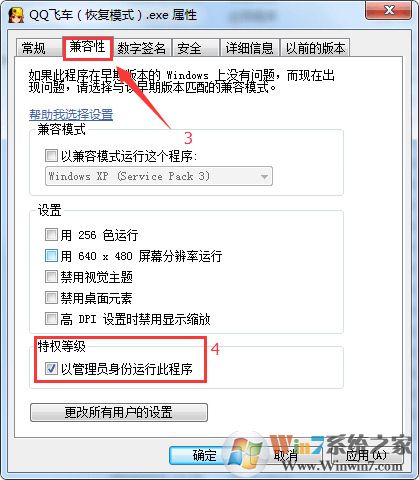Image resolution: width=419 pixels, height=480 pixels.
Task: Open the 详细信息 tab
Action: pyautogui.click(x=249, y=48)
